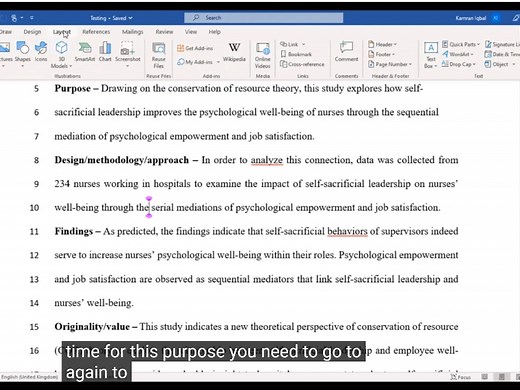520x390 pixels.
Task: Open Quick Parts menu
Action: click(461, 44)
